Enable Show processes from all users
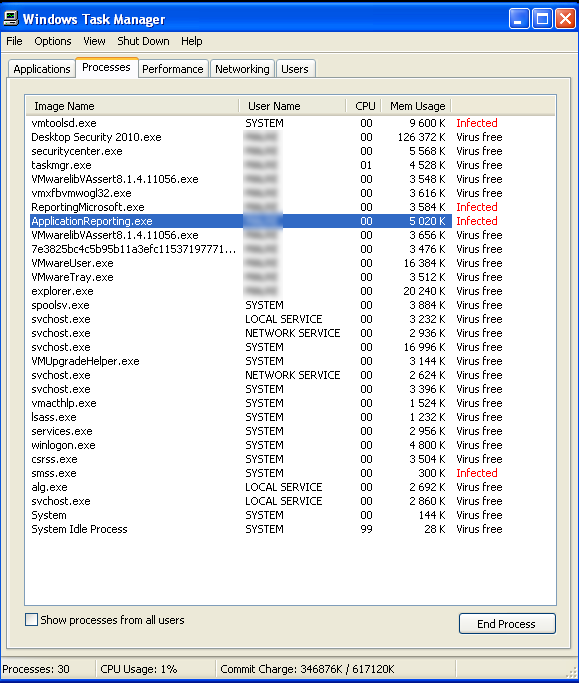Image resolution: width=579 pixels, height=683 pixels. tap(31, 619)
